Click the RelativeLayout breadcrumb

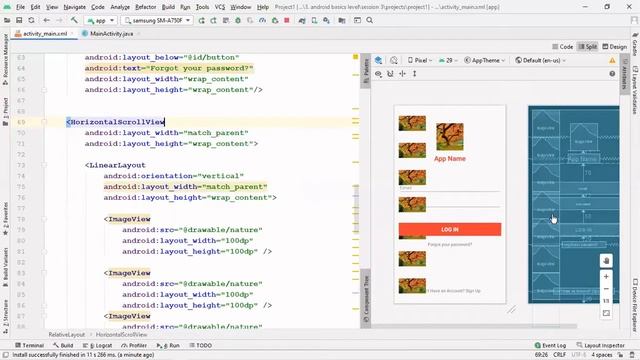[x=67, y=335]
